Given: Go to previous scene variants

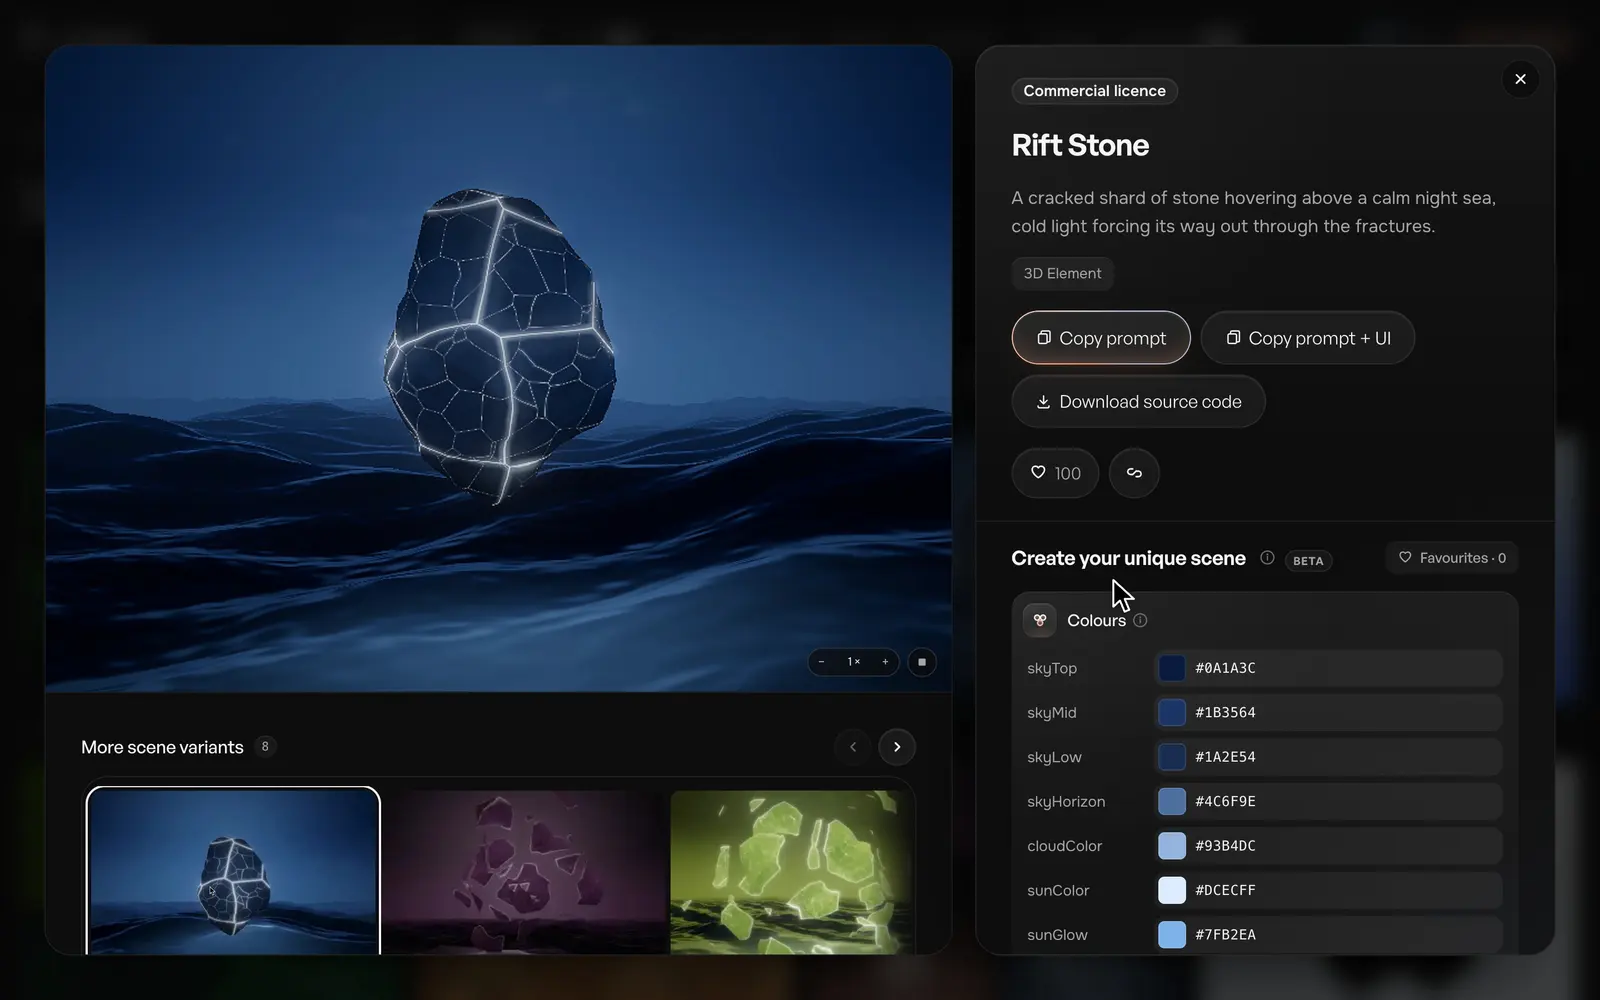Looking at the screenshot, I should (x=853, y=747).
